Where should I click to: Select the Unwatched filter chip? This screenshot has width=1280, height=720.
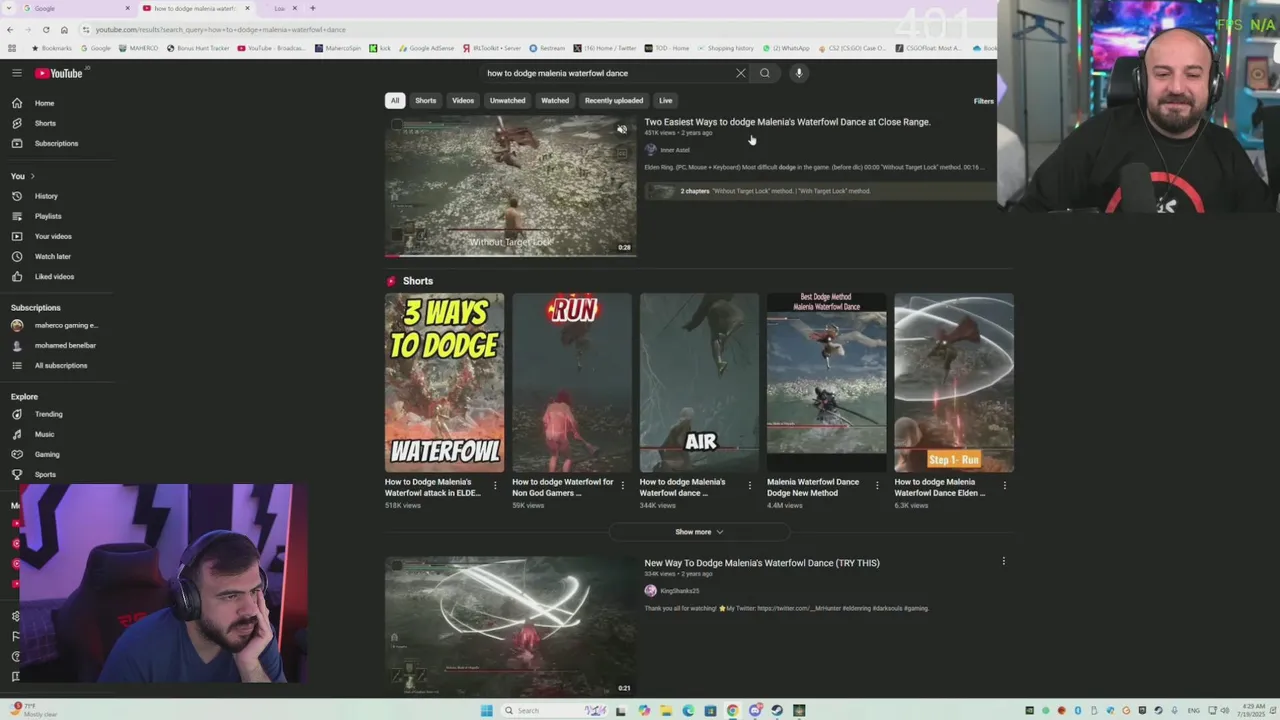click(x=507, y=100)
